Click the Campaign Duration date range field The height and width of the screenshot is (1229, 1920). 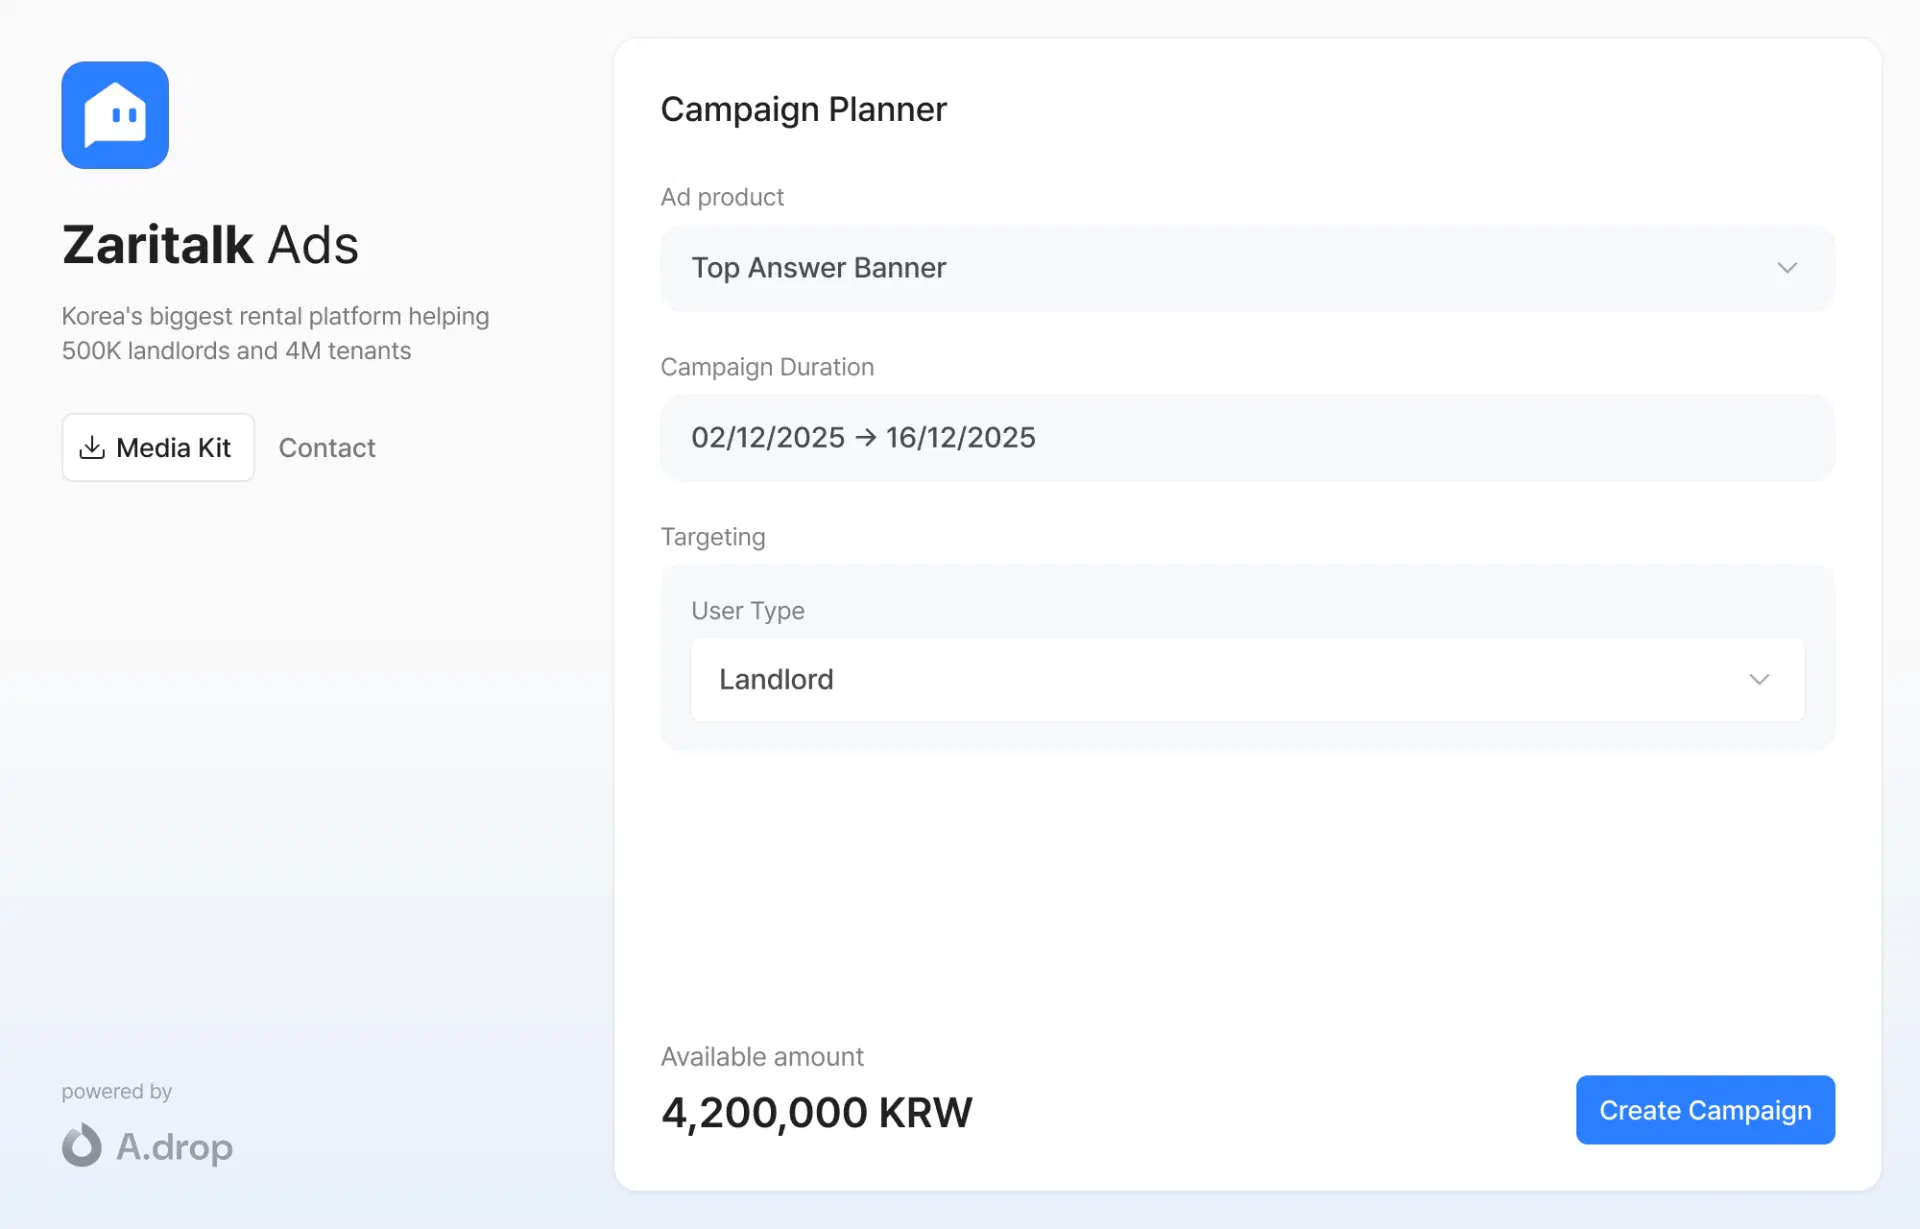point(1247,438)
